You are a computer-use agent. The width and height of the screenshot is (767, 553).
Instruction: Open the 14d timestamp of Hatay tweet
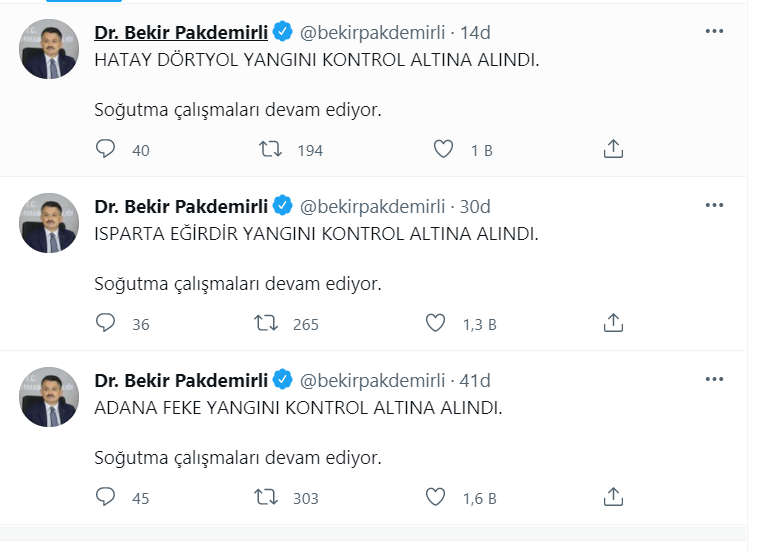475,33
